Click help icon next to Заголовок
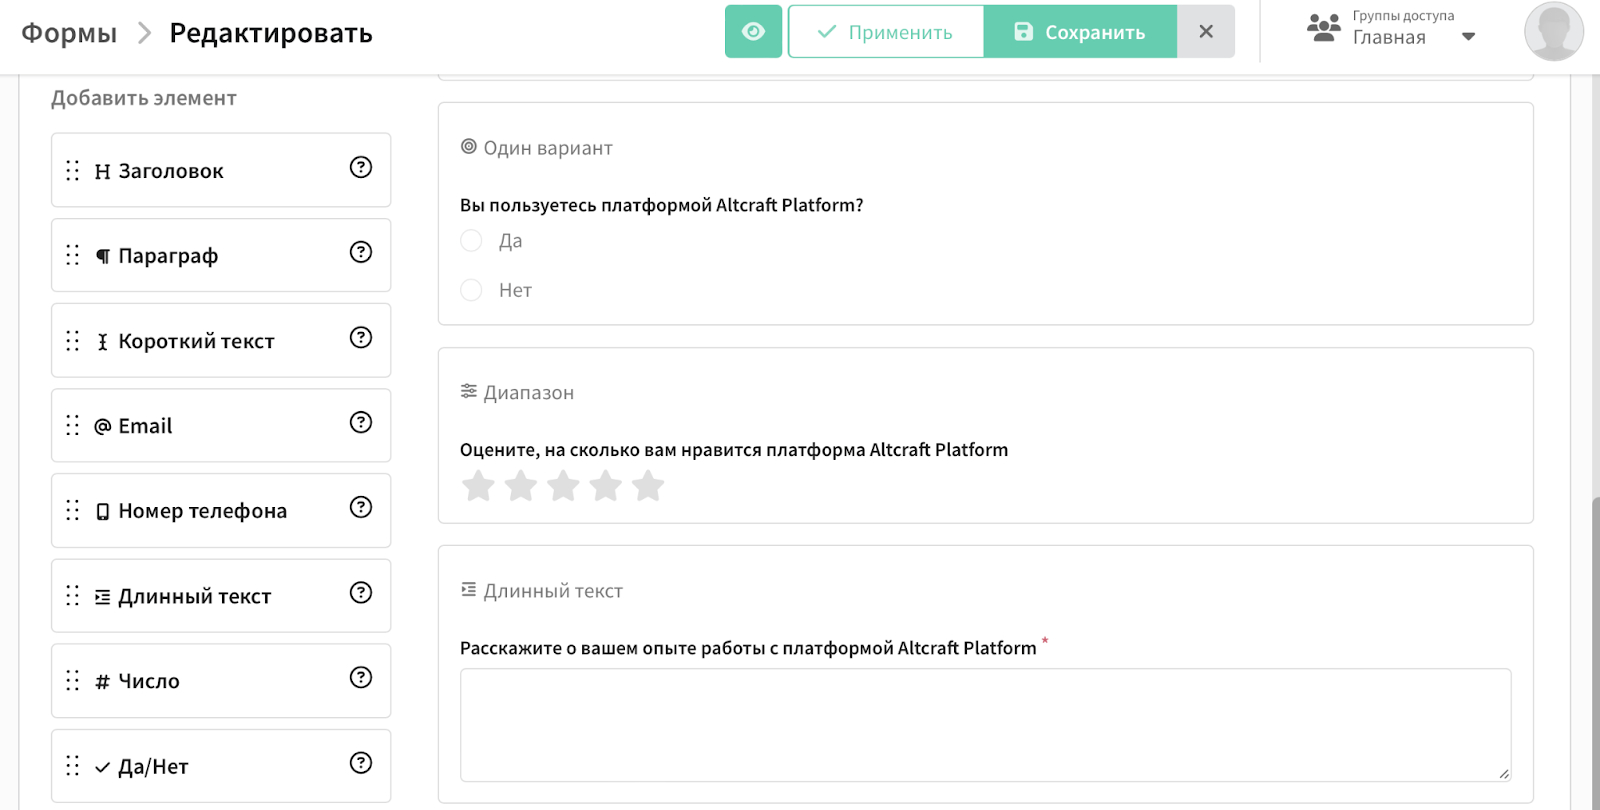Screen dimensions: 1600x810 click(x=361, y=168)
